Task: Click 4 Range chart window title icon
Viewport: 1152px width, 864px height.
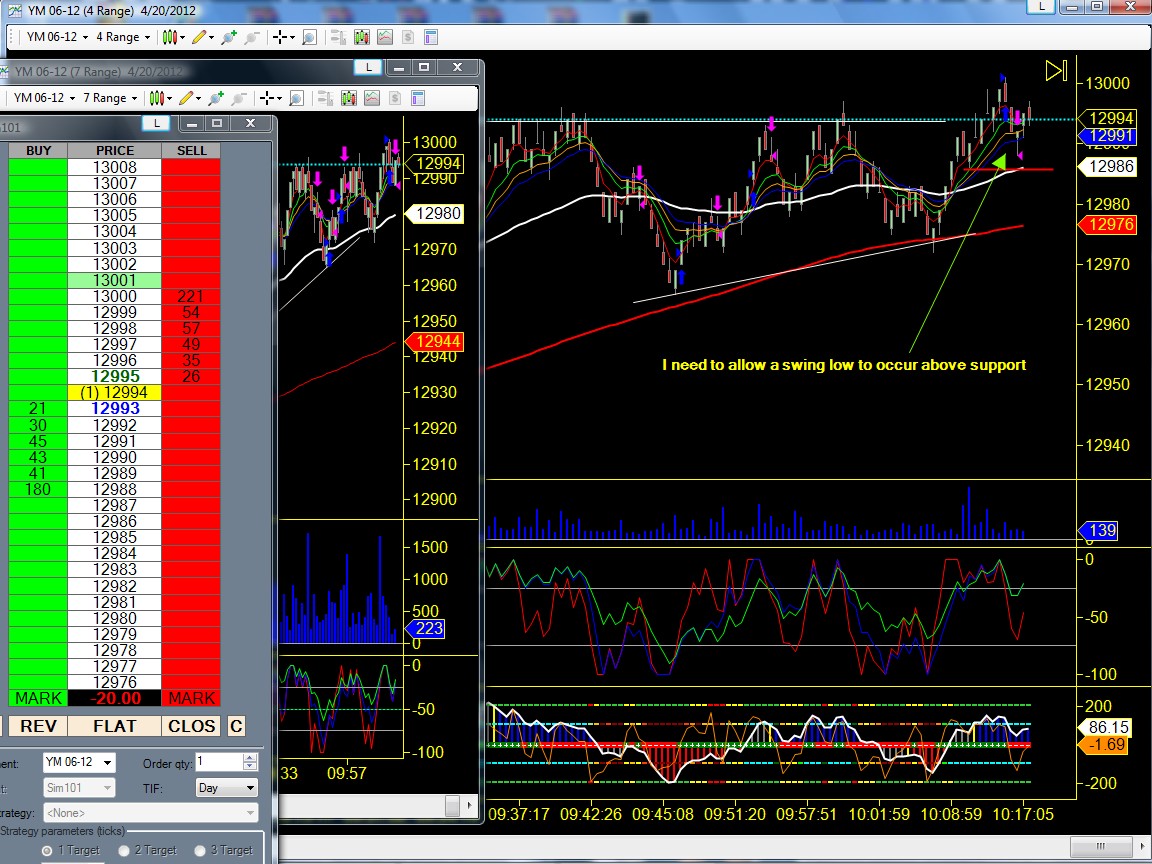Action: pos(14,10)
